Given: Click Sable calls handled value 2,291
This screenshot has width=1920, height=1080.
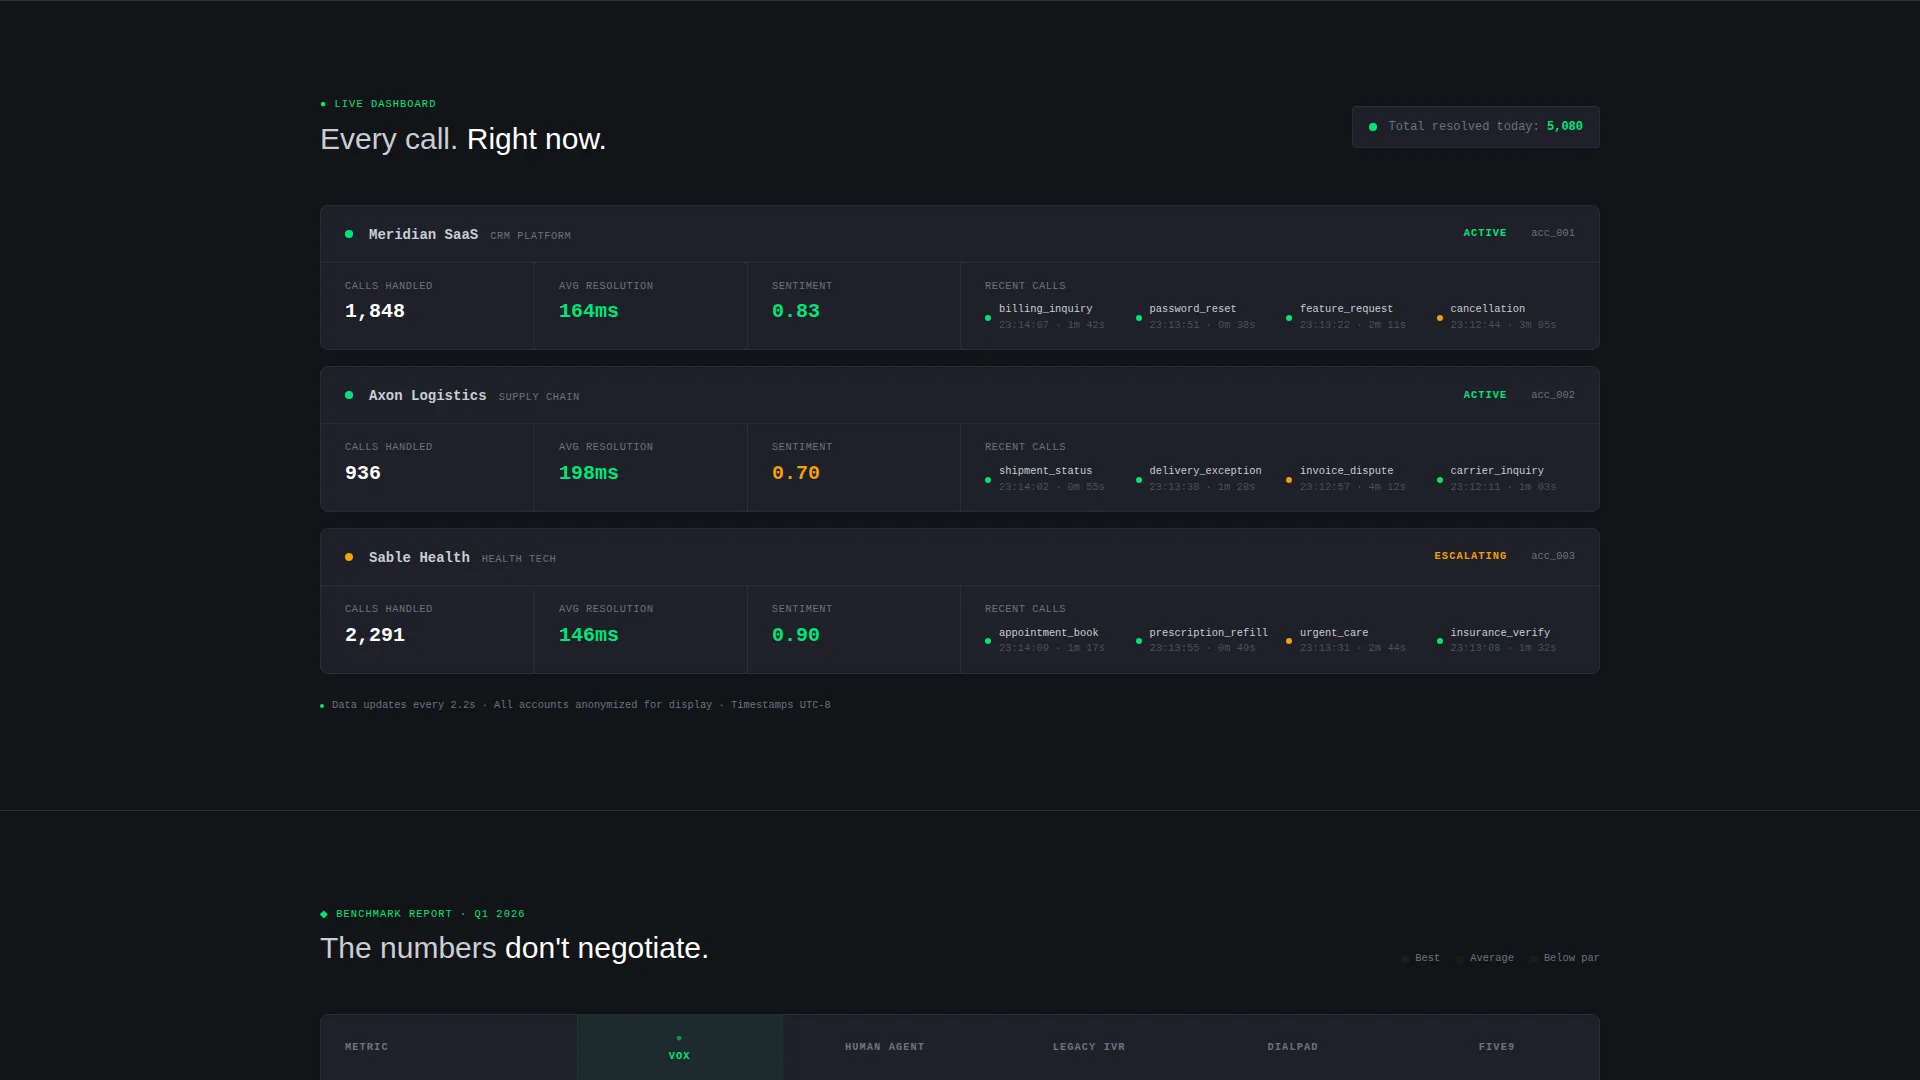Looking at the screenshot, I should tap(375, 635).
